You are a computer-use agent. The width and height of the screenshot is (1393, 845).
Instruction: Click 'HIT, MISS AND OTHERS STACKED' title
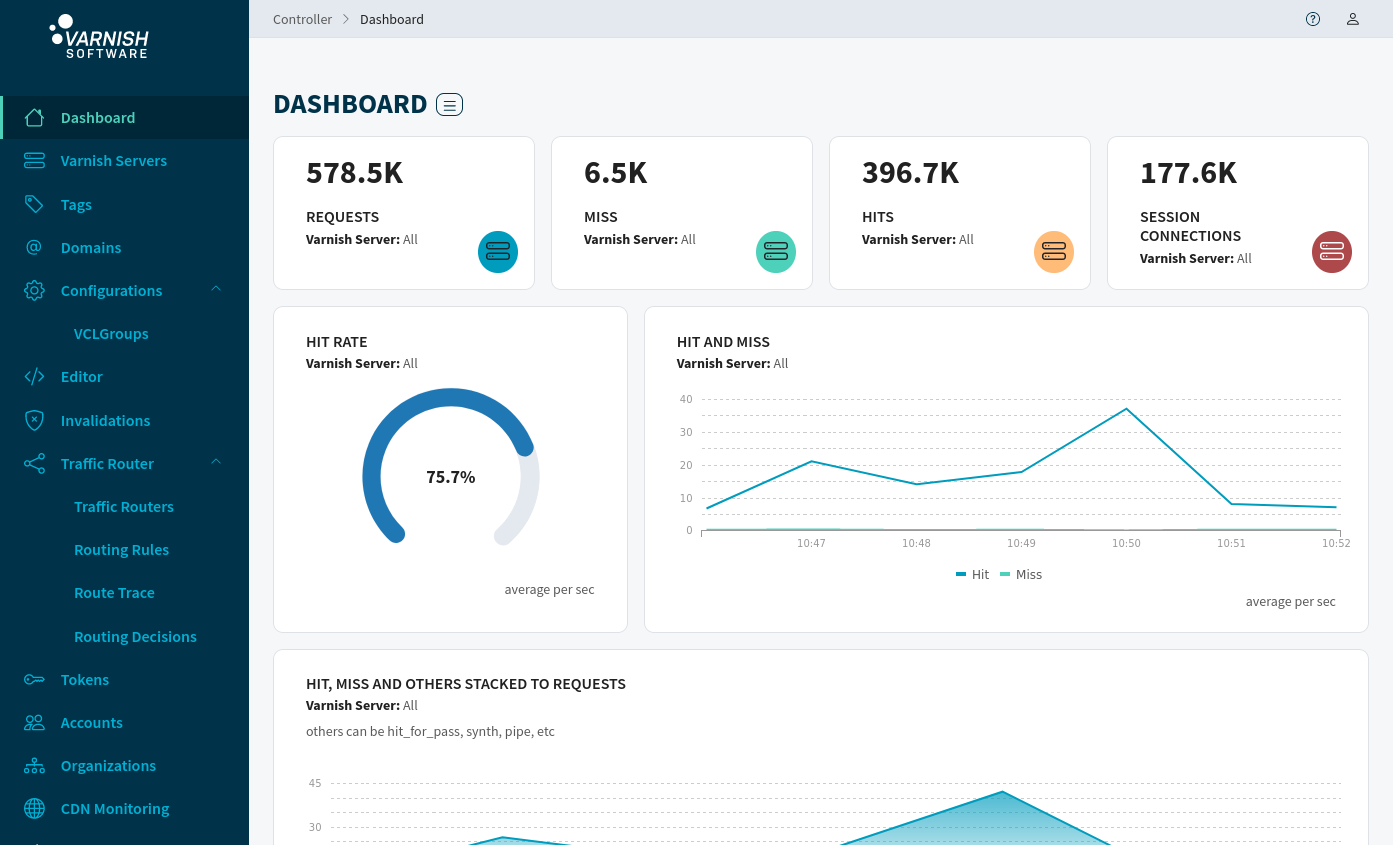[x=466, y=684]
